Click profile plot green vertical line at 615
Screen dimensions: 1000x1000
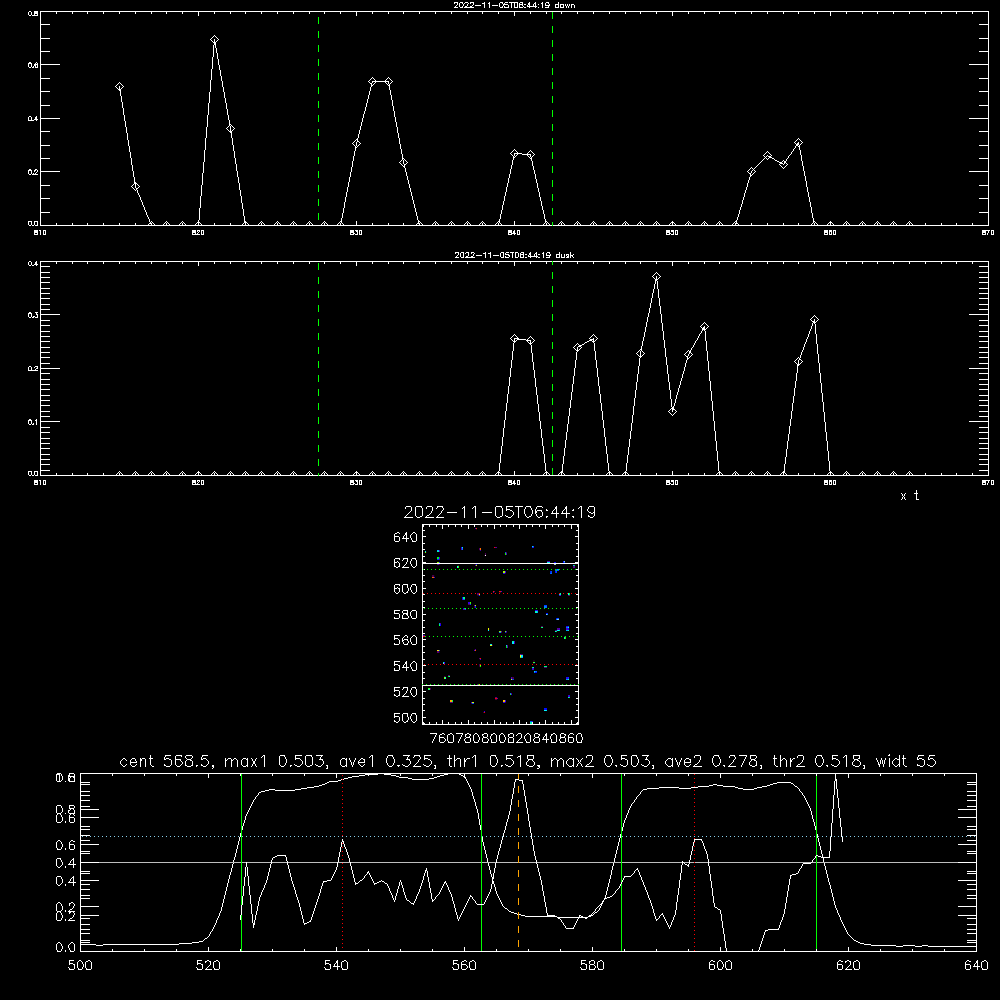(x=816, y=862)
